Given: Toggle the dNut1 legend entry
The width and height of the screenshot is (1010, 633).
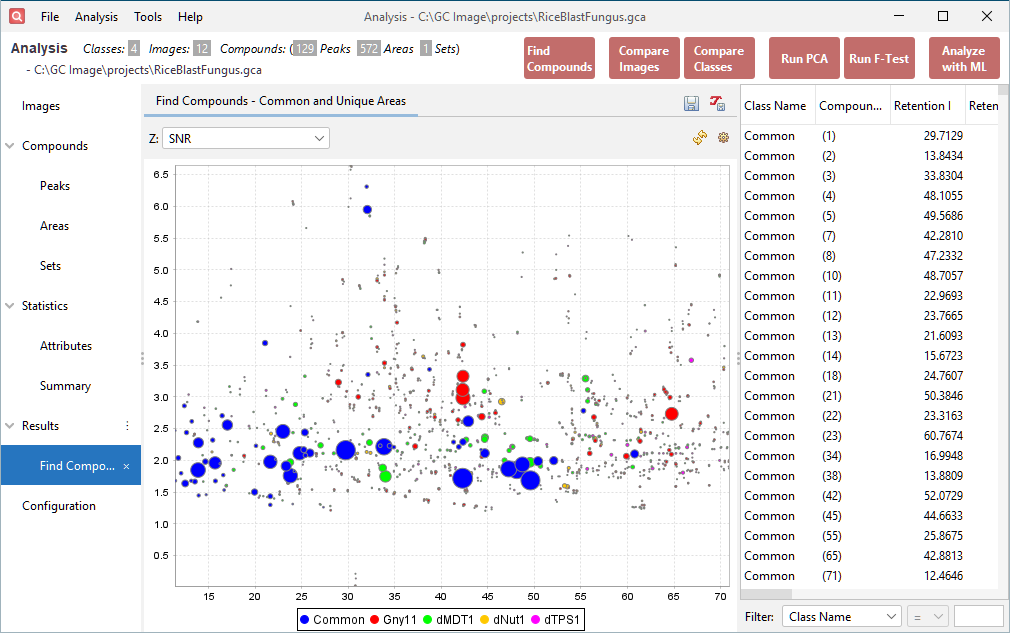Looking at the screenshot, I should coord(505,619).
